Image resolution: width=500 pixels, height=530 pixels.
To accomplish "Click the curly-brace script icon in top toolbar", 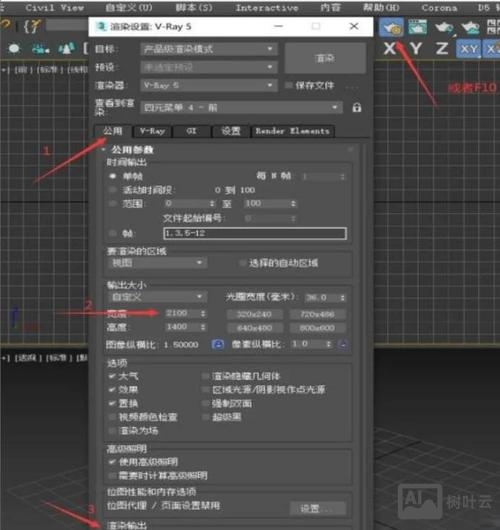I will coord(32,26).
